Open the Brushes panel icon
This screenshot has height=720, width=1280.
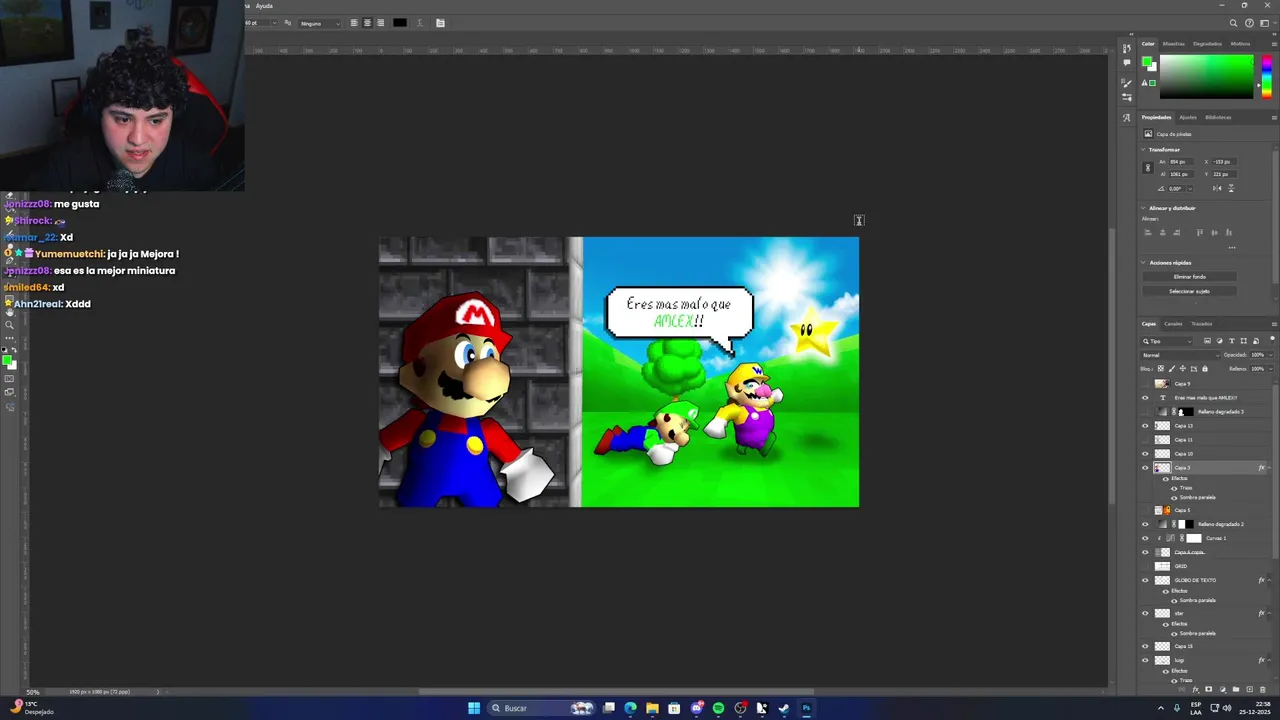[x=1127, y=83]
